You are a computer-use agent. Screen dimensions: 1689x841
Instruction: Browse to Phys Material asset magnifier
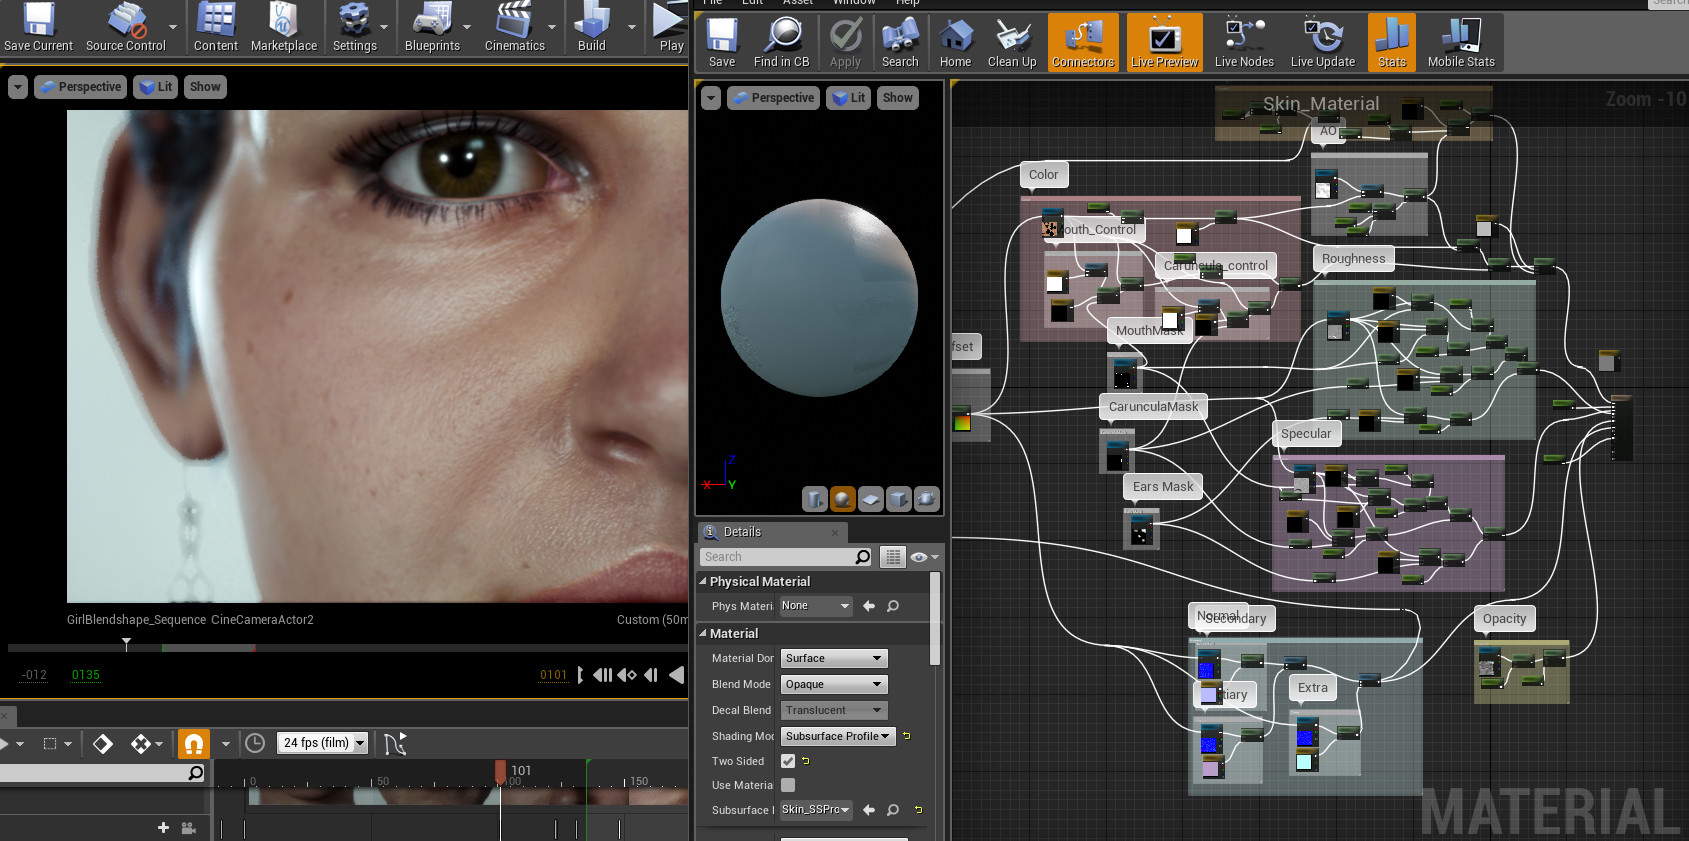tap(893, 606)
